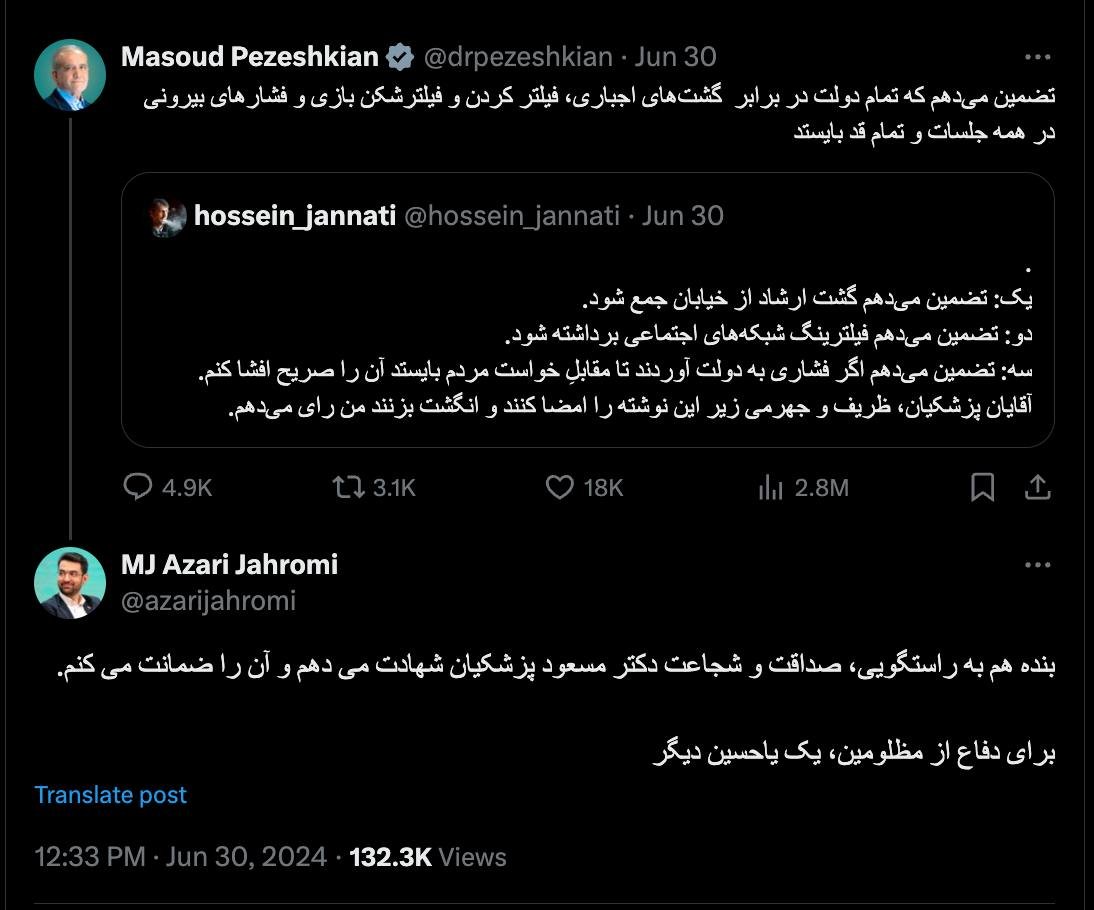Click the Masoud Pezeshkian display name
Viewport: 1094px width, 910px height.
(250, 57)
